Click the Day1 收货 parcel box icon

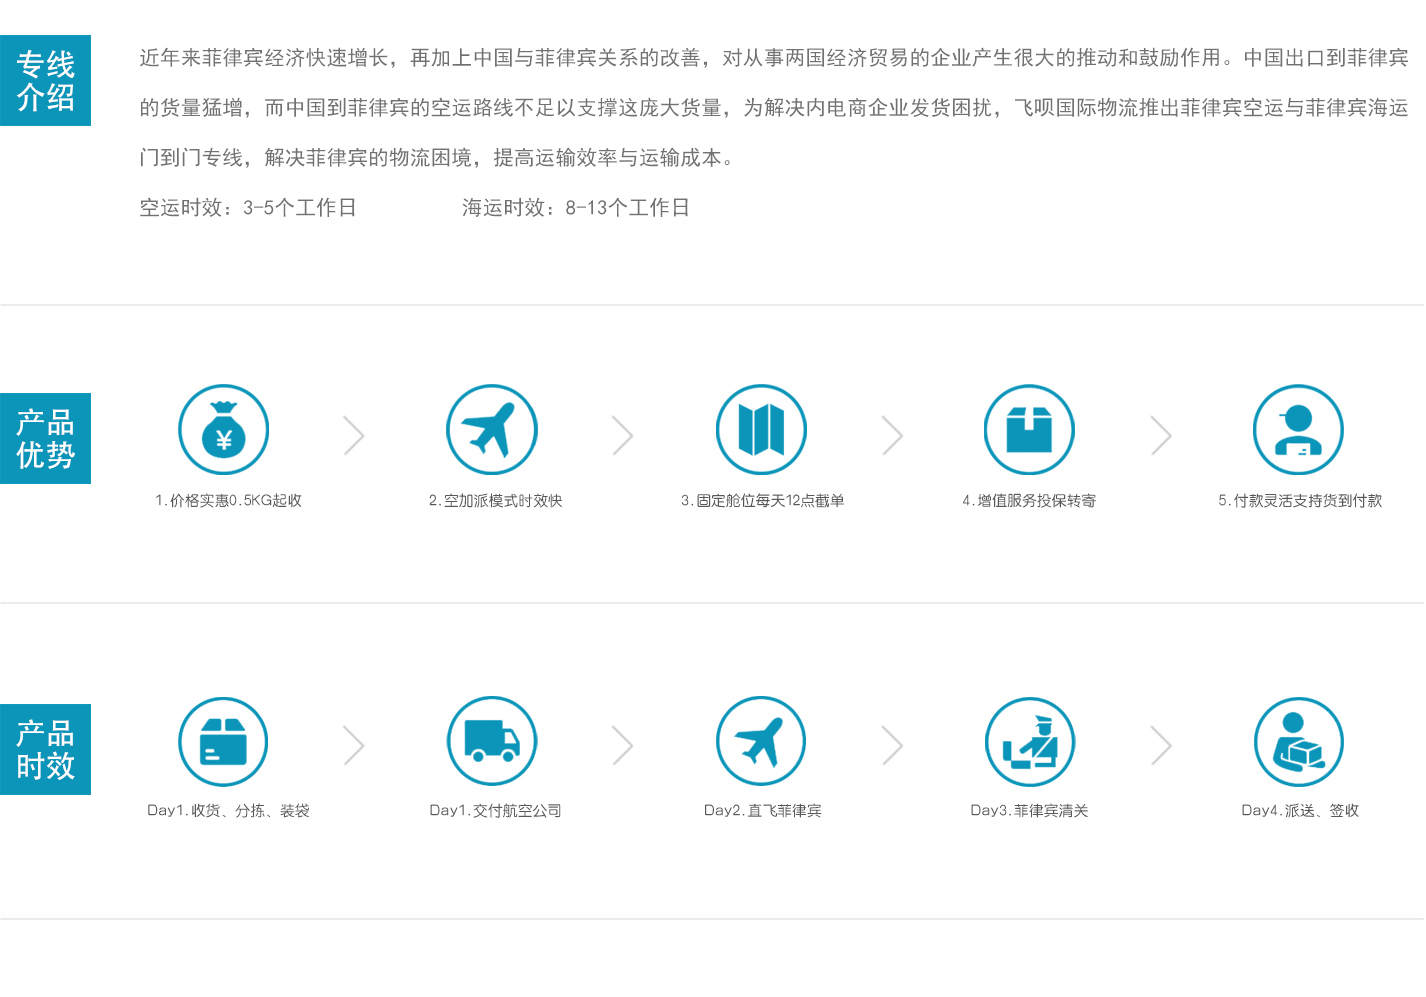coord(223,742)
